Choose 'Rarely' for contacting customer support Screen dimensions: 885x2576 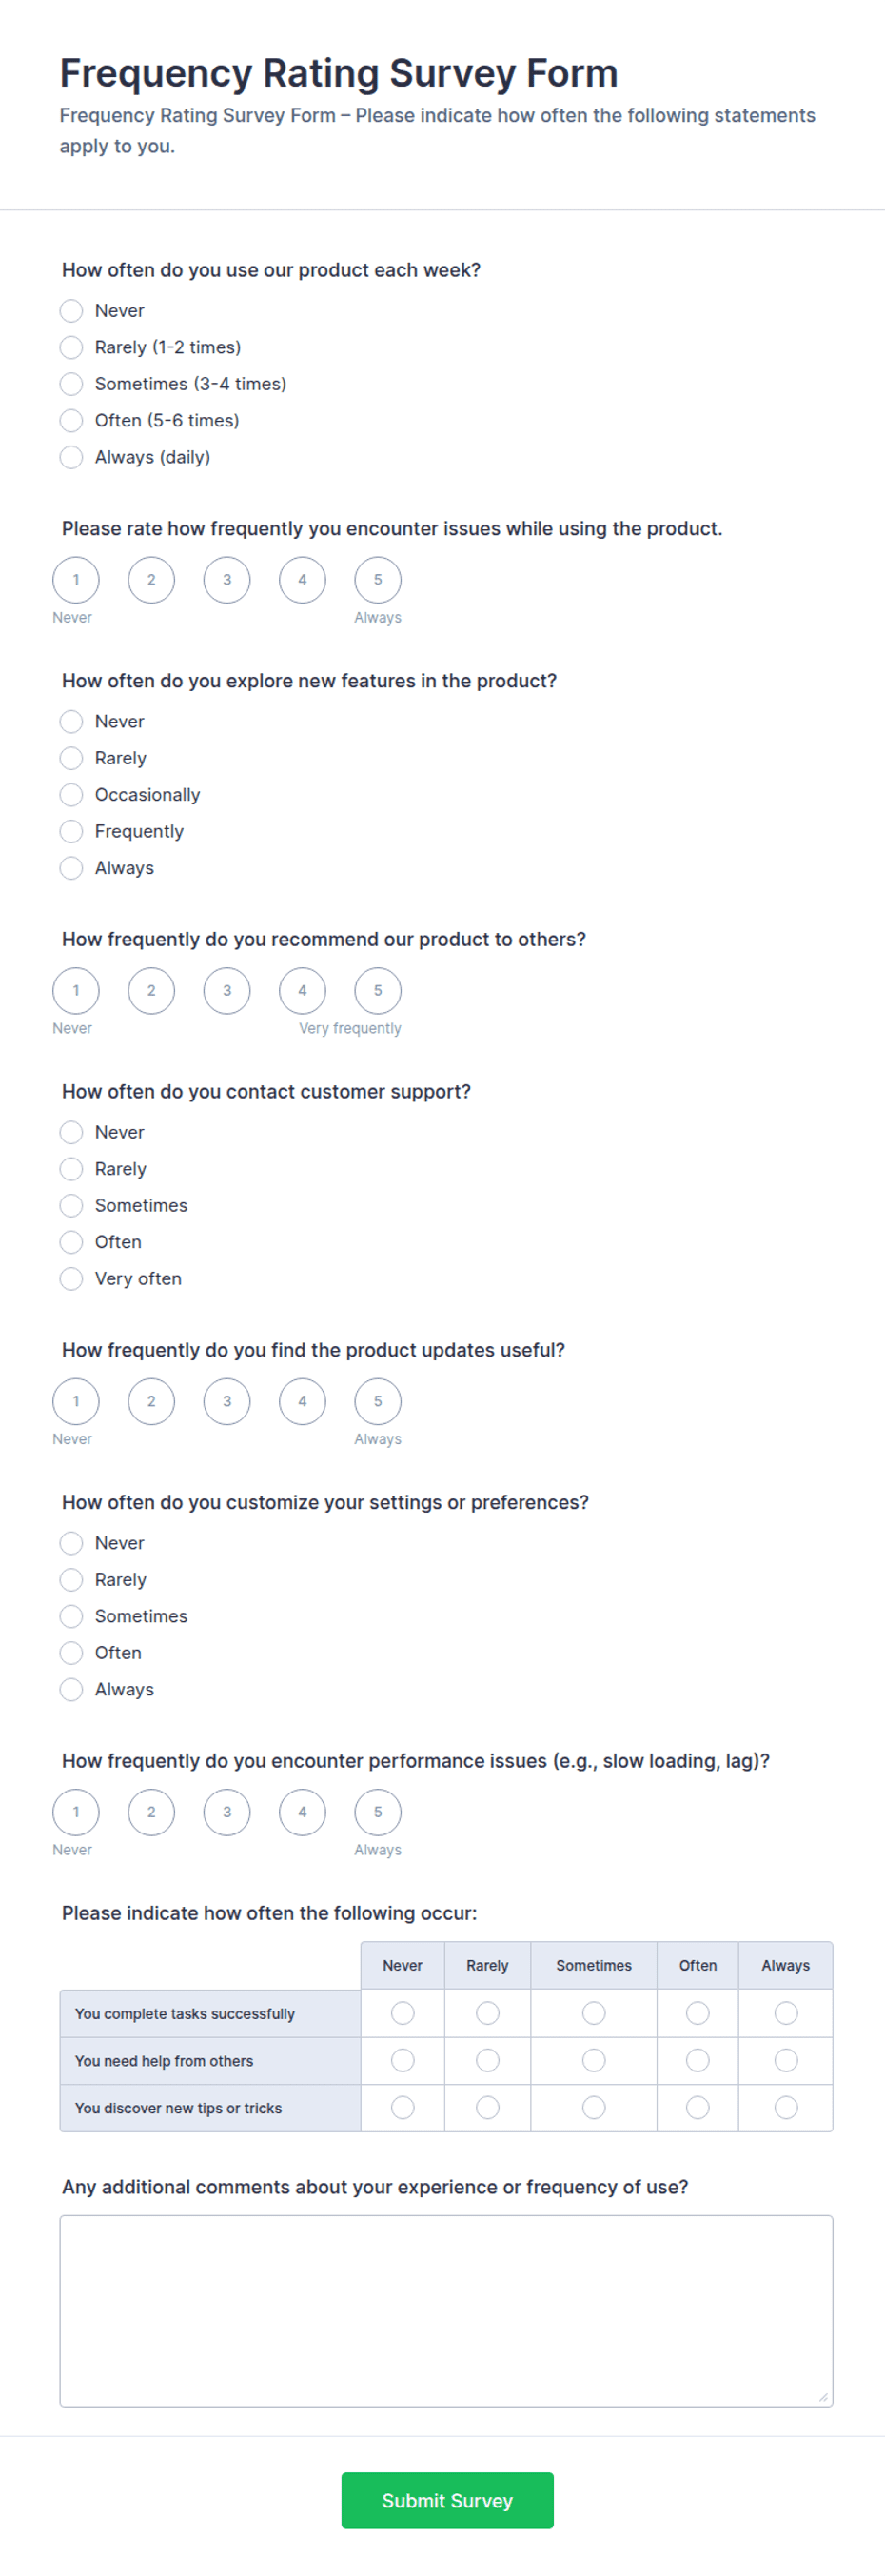pyautogui.click(x=71, y=1169)
